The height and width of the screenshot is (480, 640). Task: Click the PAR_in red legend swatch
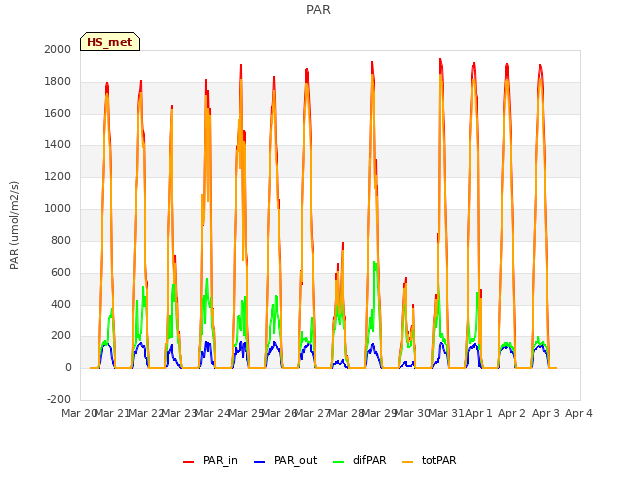(x=189, y=462)
